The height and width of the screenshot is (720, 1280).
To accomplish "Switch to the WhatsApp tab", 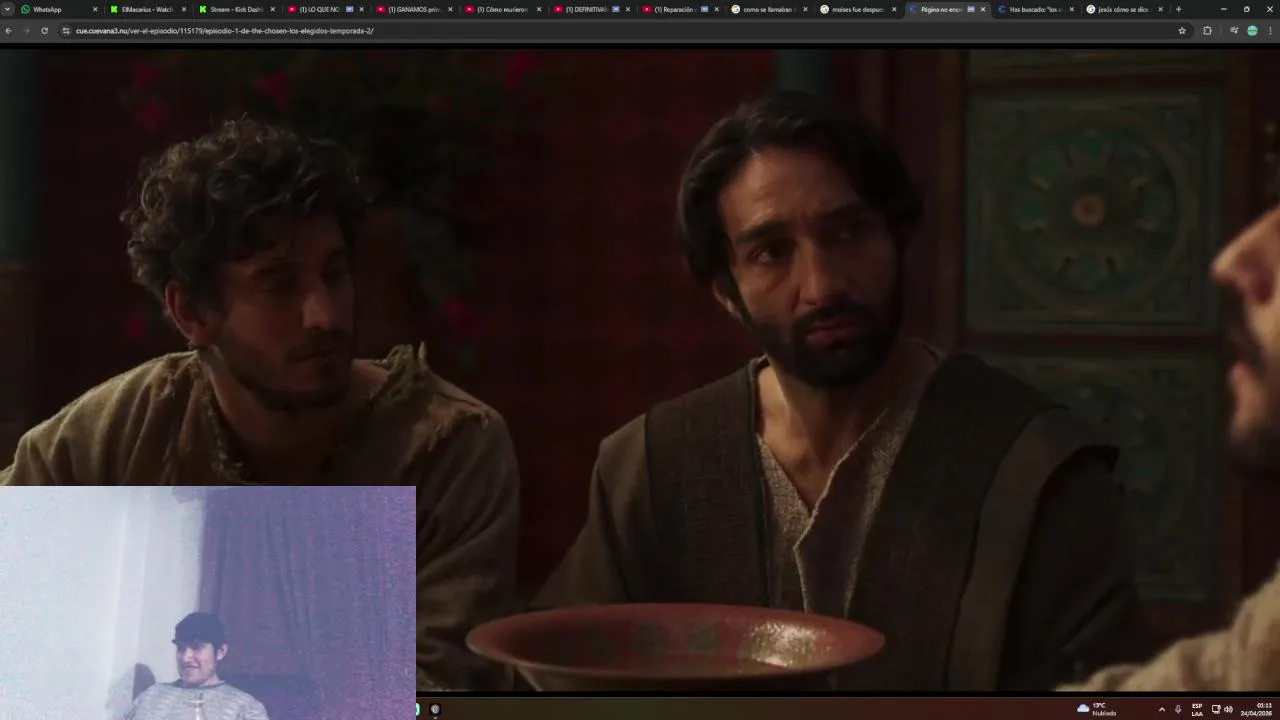I will 58,9.
